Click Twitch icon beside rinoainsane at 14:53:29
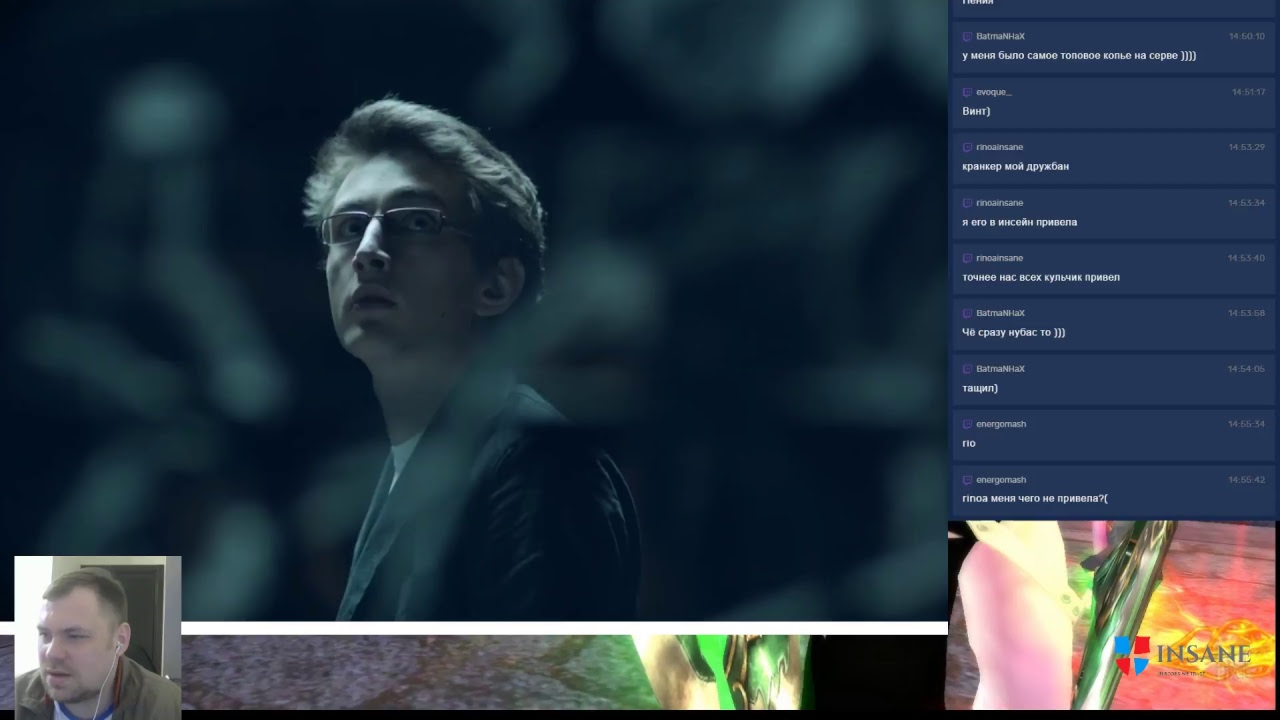The height and width of the screenshot is (720, 1280). coord(967,147)
